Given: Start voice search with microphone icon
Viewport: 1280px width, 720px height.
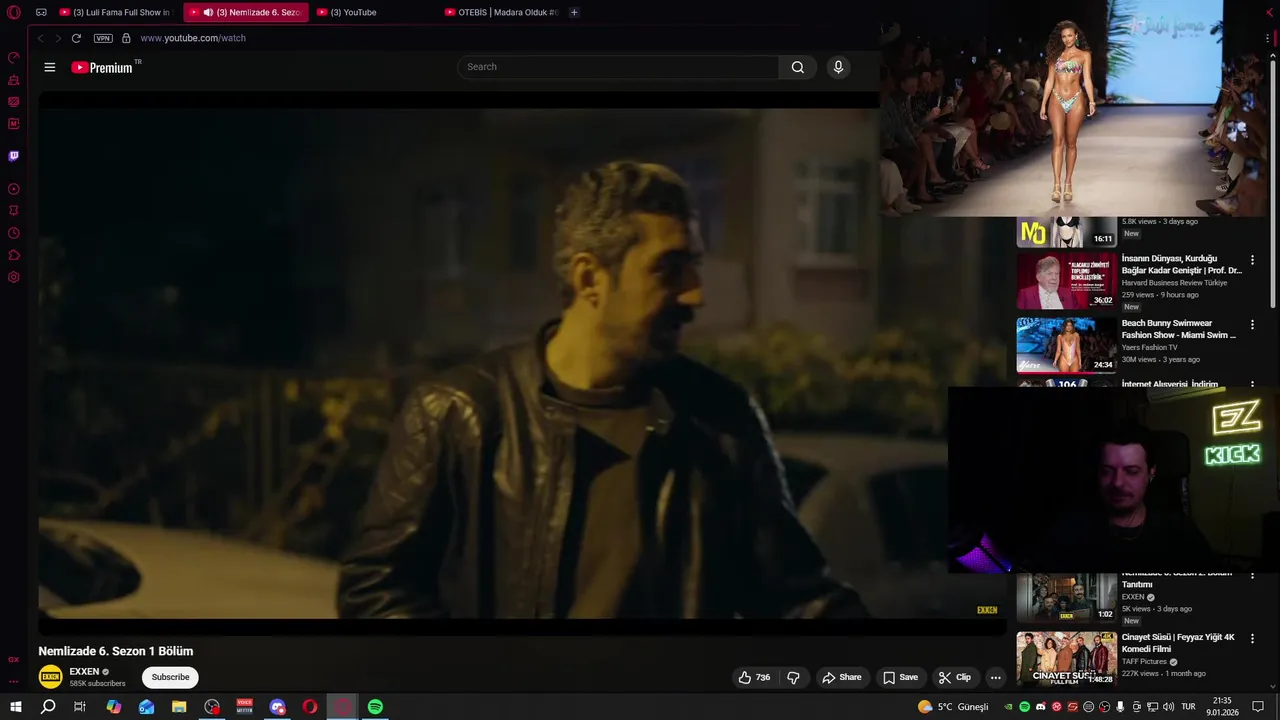Looking at the screenshot, I should pos(838,67).
